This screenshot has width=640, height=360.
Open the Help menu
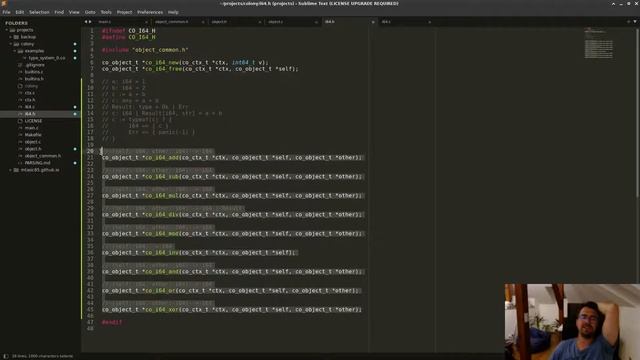pyautogui.click(x=173, y=12)
